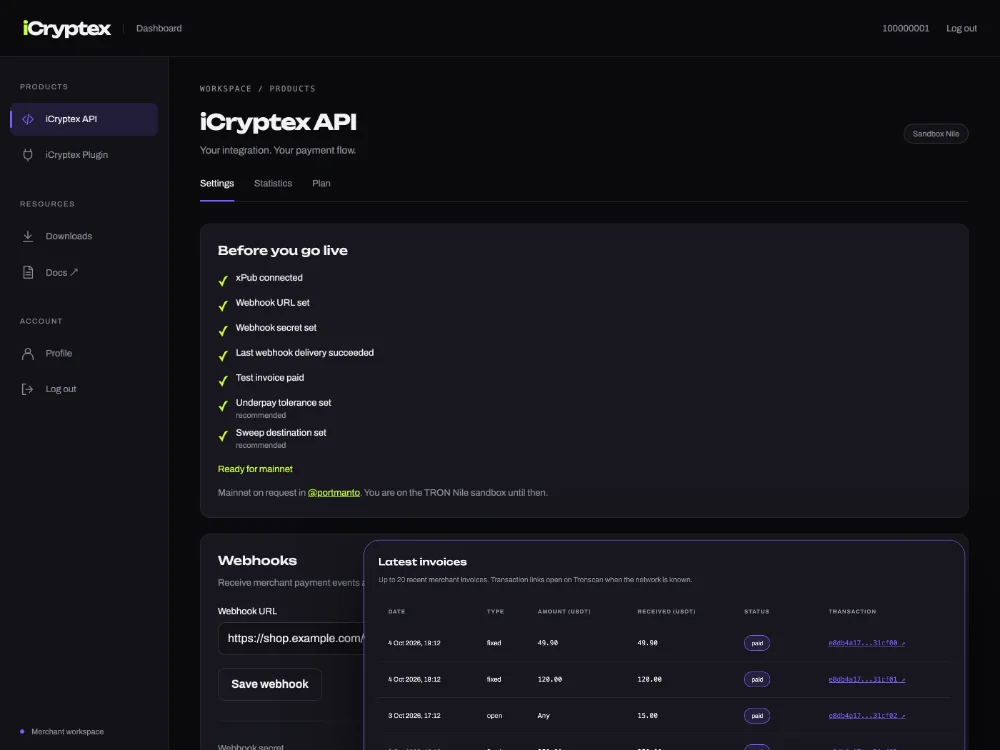
Task: Click the Before you go live heading
Action: [283, 251]
